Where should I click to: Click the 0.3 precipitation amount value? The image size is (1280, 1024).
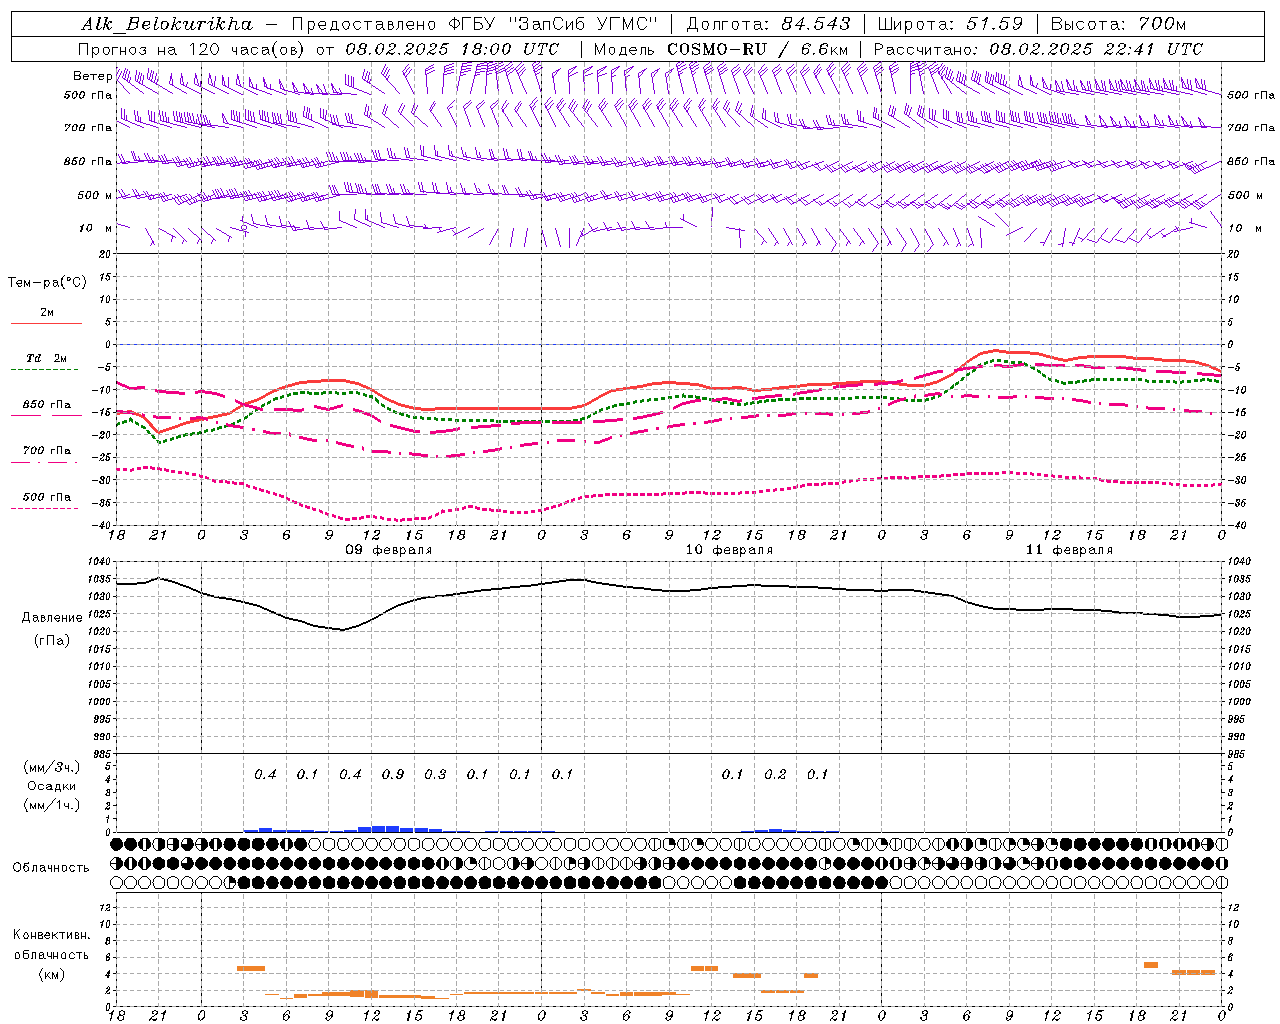point(435,775)
